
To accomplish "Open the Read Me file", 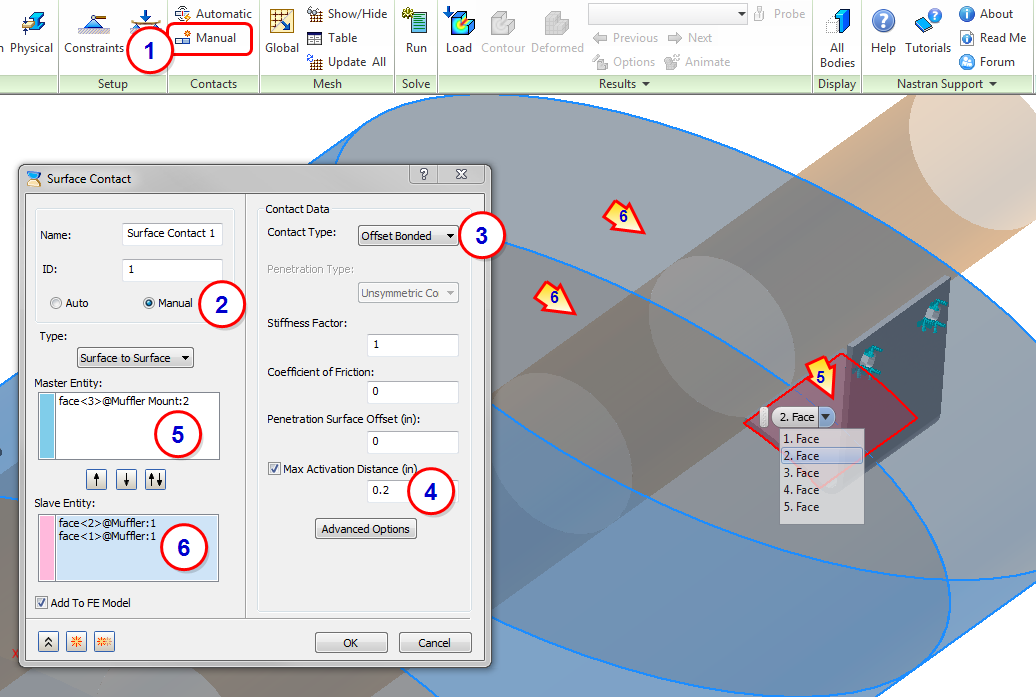I will point(993,38).
